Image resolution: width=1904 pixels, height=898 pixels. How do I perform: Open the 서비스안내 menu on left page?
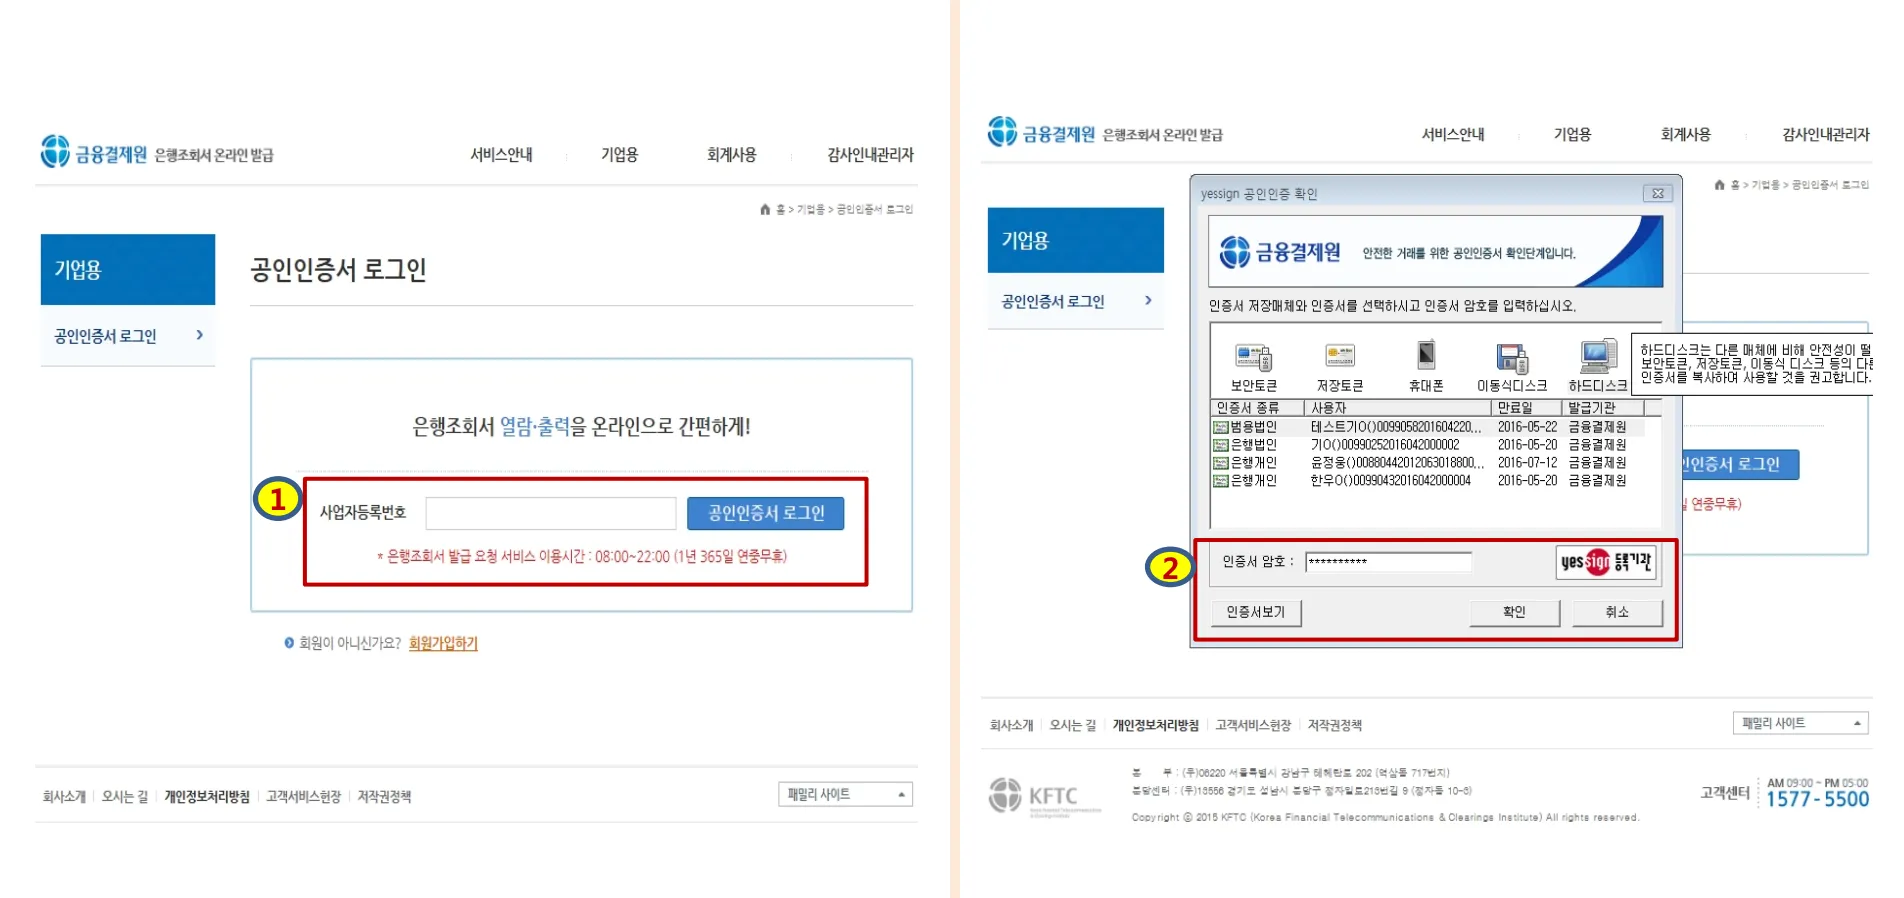[501, 155]
